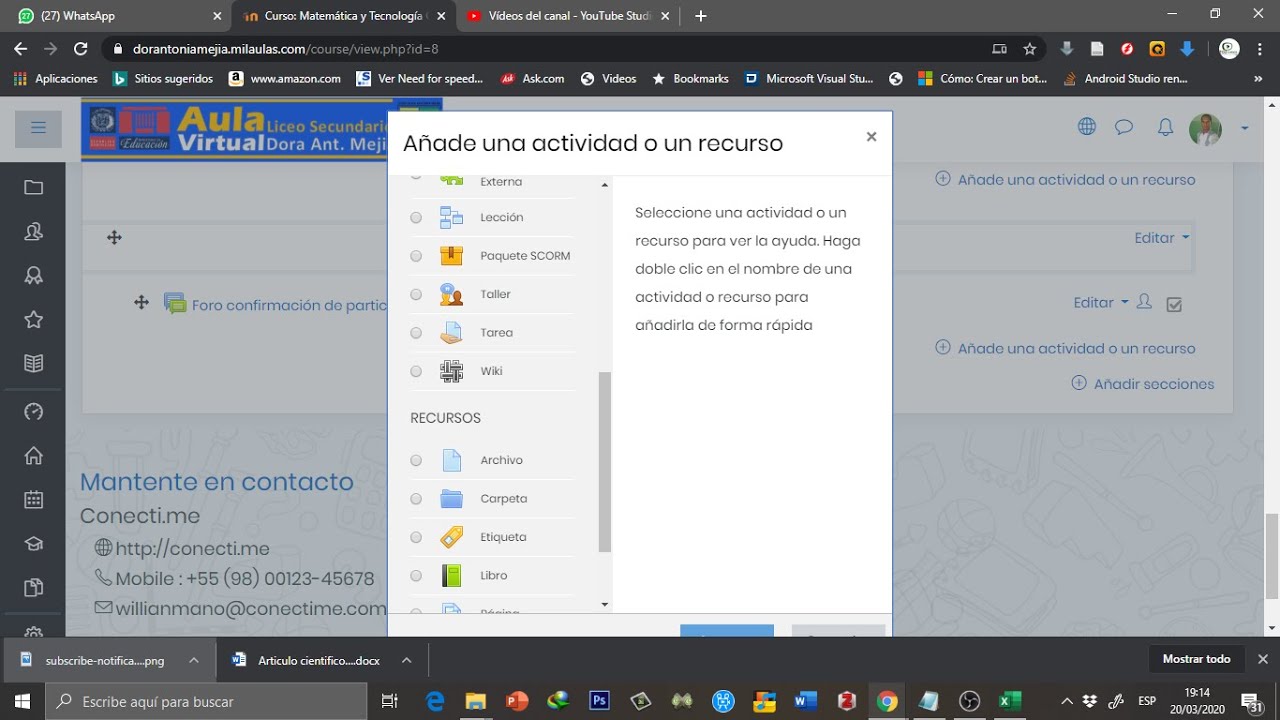
Task: Open the Bookmarks folder in bookmarks bar
Action: 690,78
